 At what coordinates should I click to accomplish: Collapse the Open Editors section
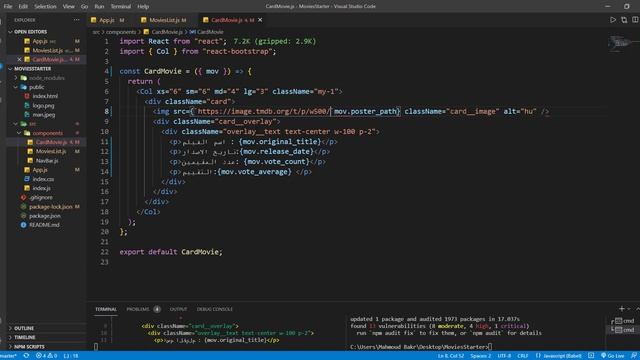click(46, 31)
